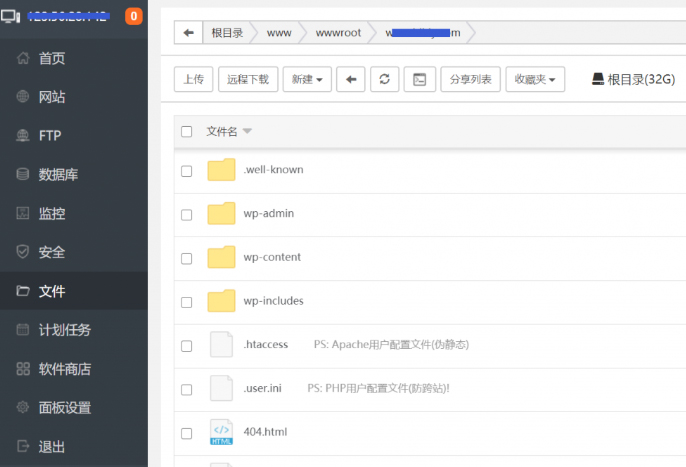Open the 收藏夹 dropdown menu
The height and width of the screenshot is (467, 686).
tap(536, 79)
